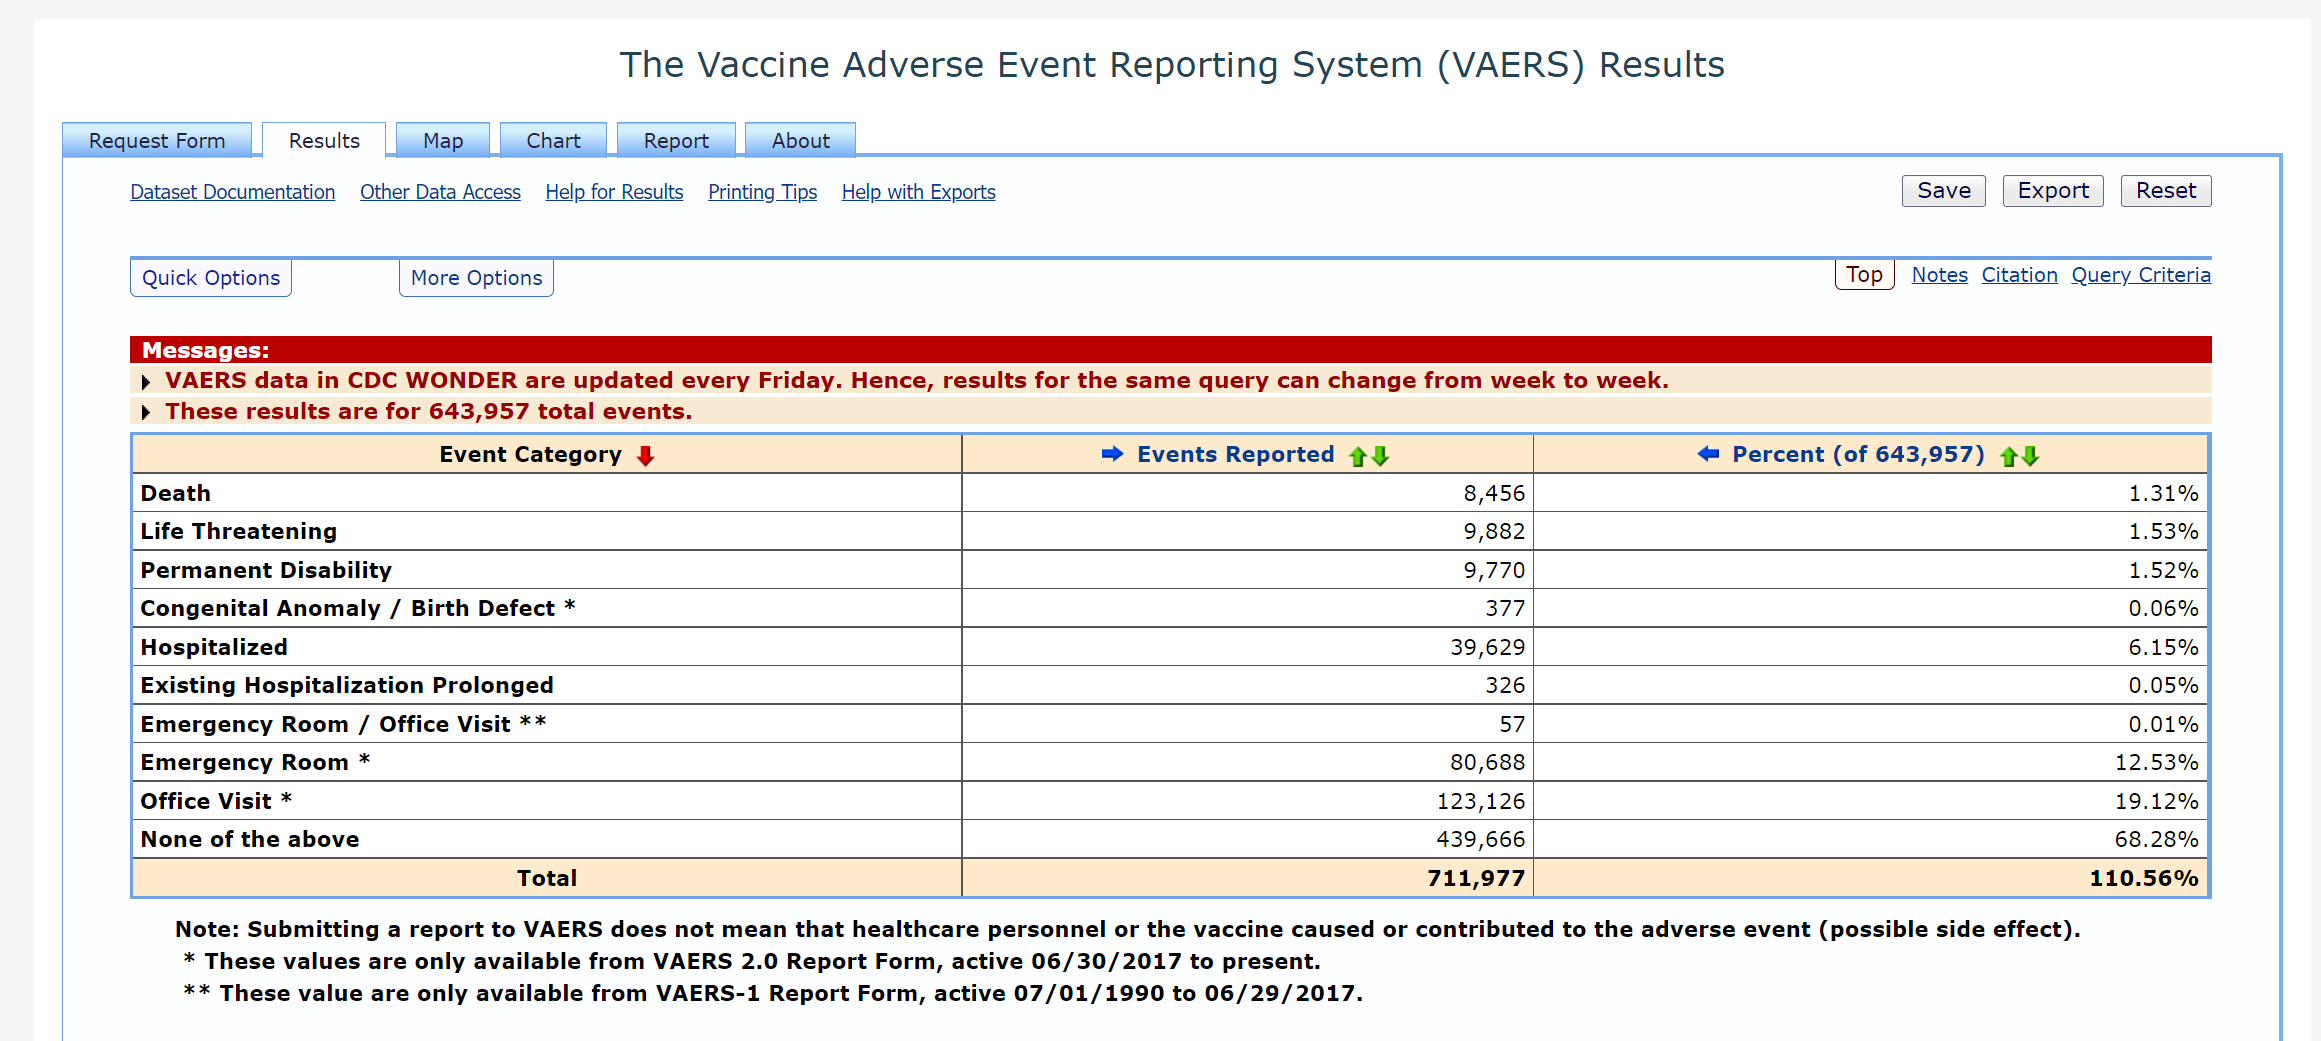Select None of the above row label

click(x=250, y=839)
